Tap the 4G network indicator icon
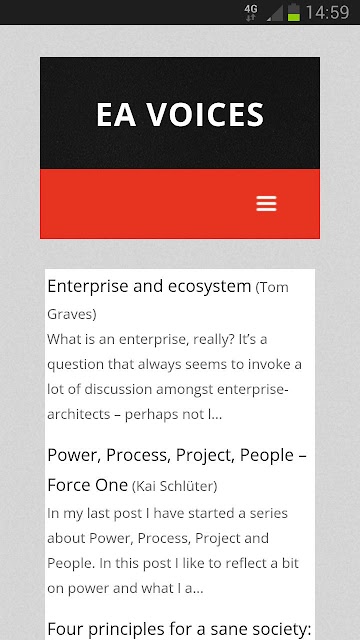Image resolution: width=360 pixels, height=640 pixels. [x=251, y=12]
